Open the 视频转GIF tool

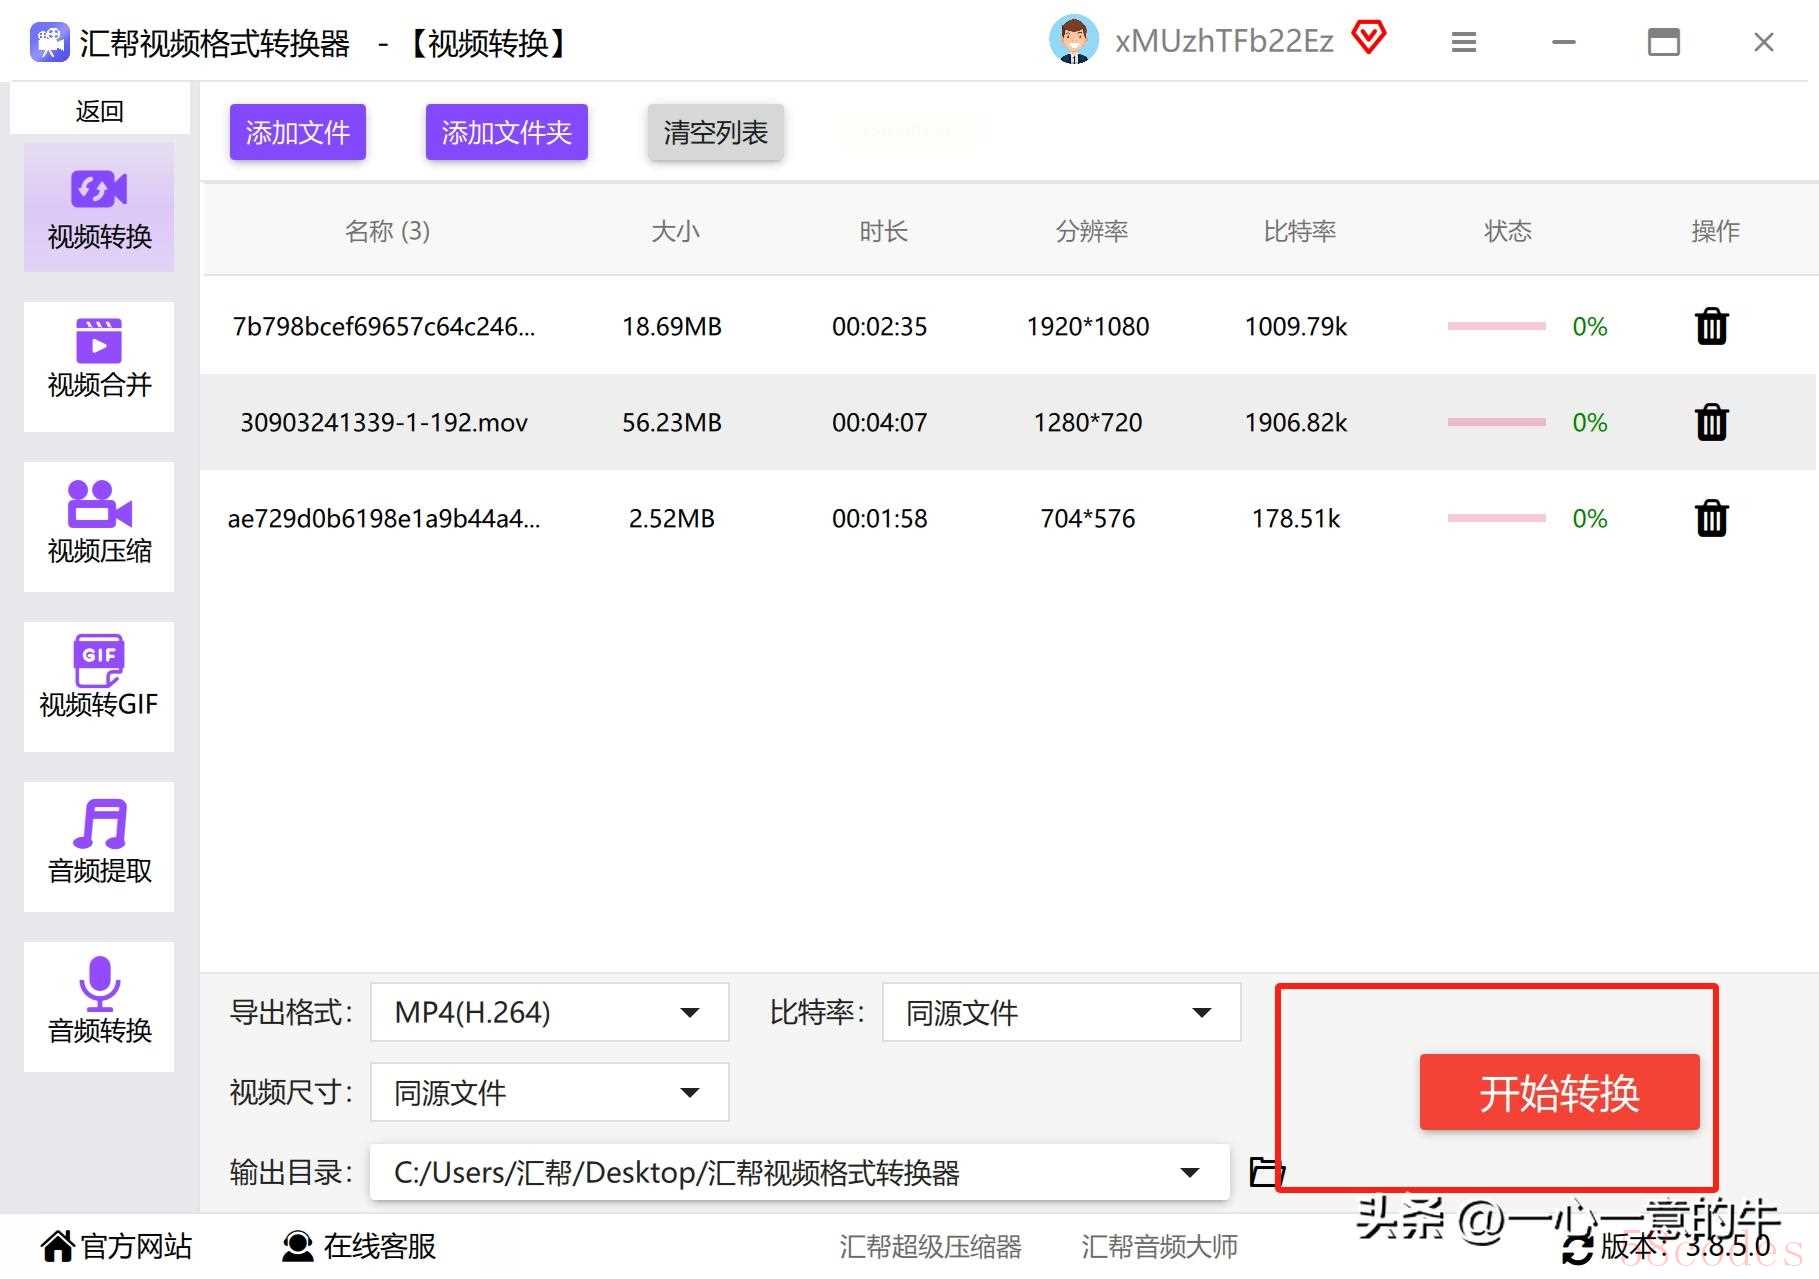[x=99, y=686]
